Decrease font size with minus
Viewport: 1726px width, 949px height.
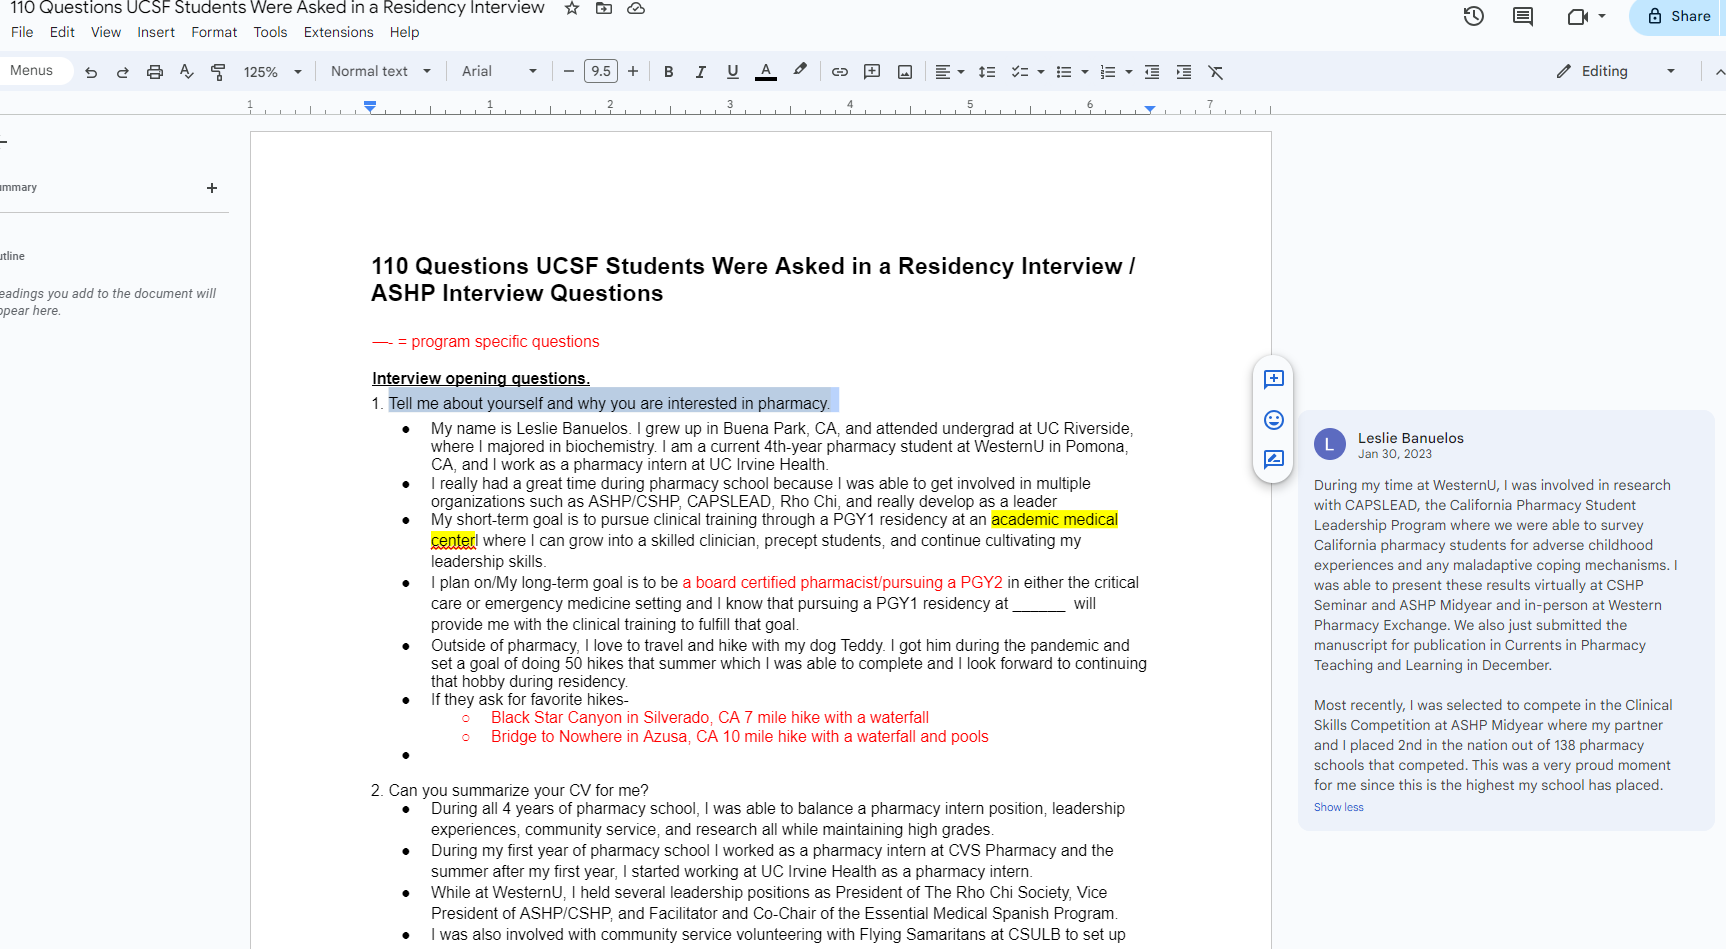(569, 71)
